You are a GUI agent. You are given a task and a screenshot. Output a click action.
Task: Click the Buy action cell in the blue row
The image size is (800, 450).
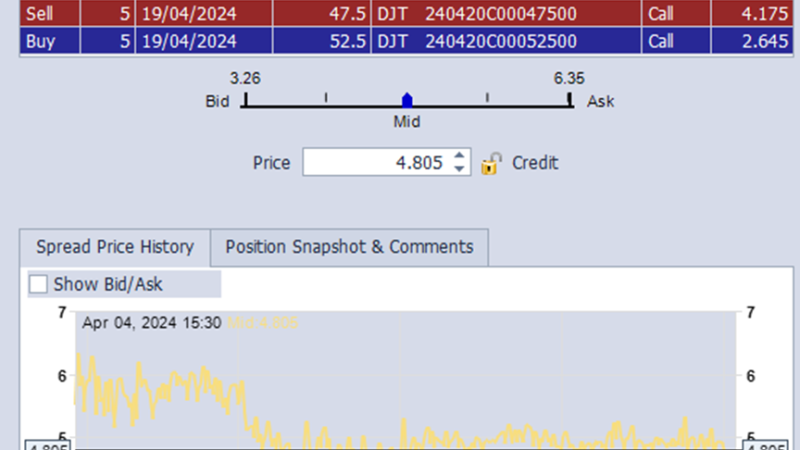tap(40, 41)
